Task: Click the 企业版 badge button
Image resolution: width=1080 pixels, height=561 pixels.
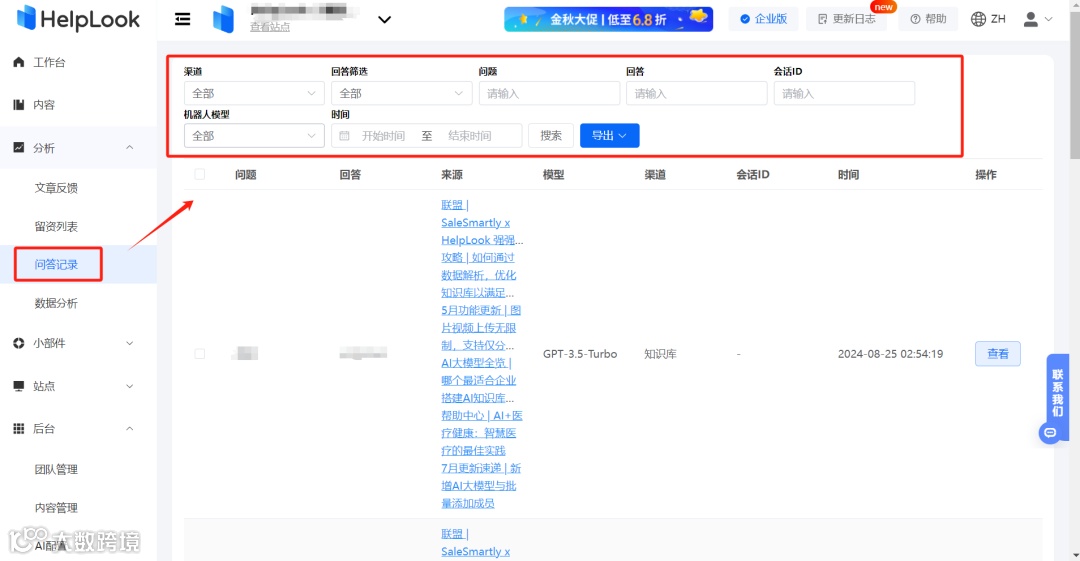Action: coord(763,19)
